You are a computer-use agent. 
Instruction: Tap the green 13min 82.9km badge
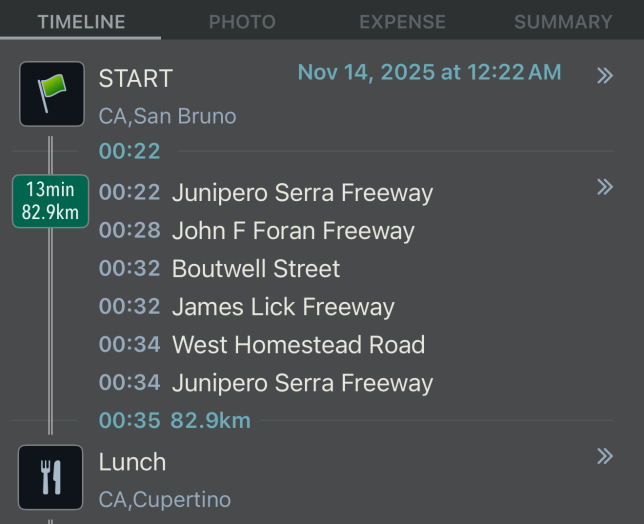[50, 201]
